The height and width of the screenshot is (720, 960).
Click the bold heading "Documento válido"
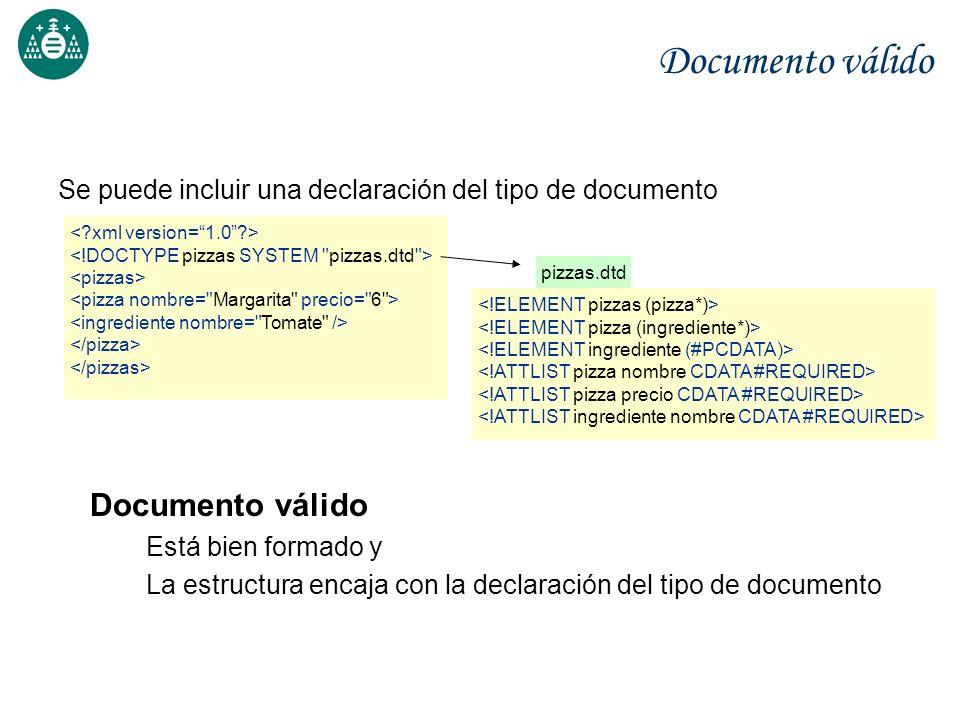(229, 506)
